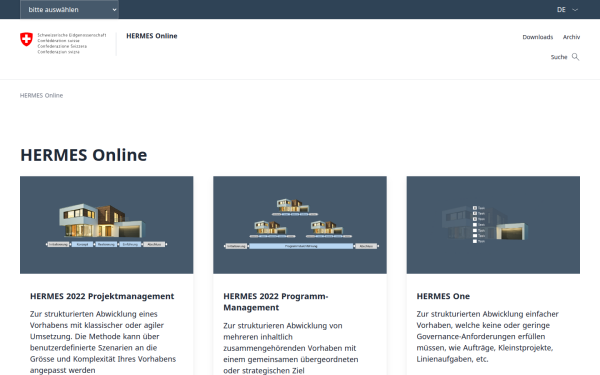Viewport: 600px width, 375px height.
Task: Click the 'HERMES Online' main page title
Action: click(83, 155)
